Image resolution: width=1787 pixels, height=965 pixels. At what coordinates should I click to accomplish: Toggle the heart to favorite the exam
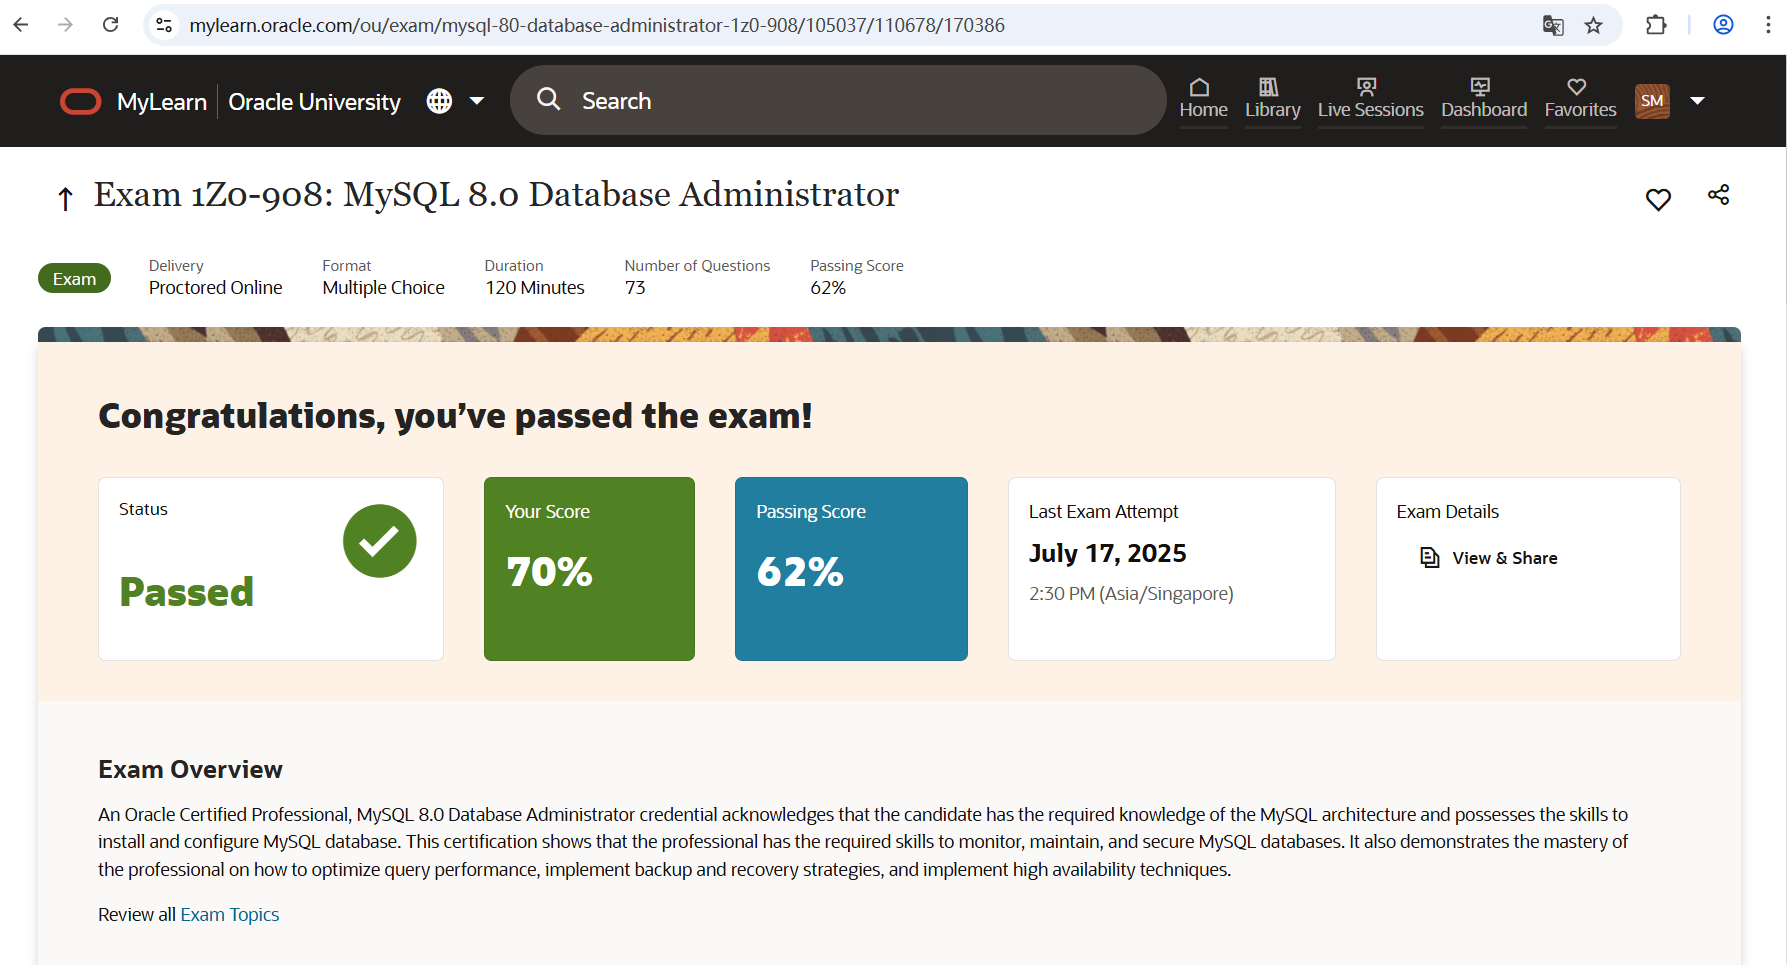[1658, 199]
